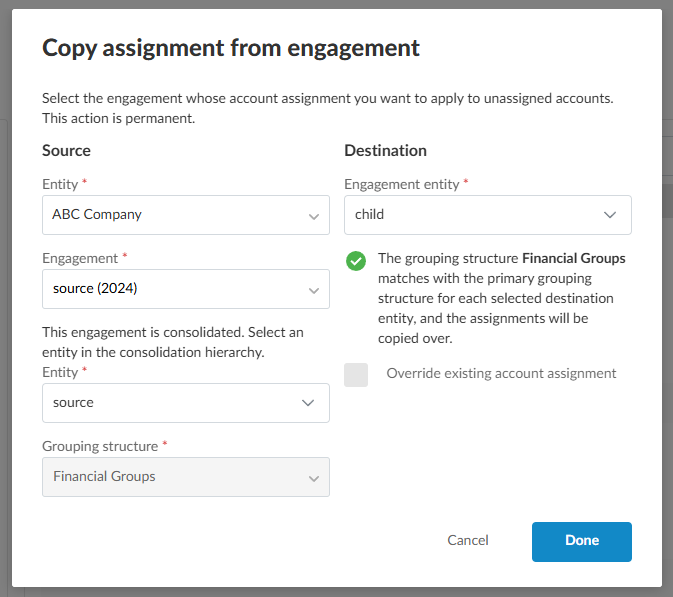Viewport: 673px width, 597px height.
Task: Click the 'Engagement entity' field label
Action: point(402,185)
